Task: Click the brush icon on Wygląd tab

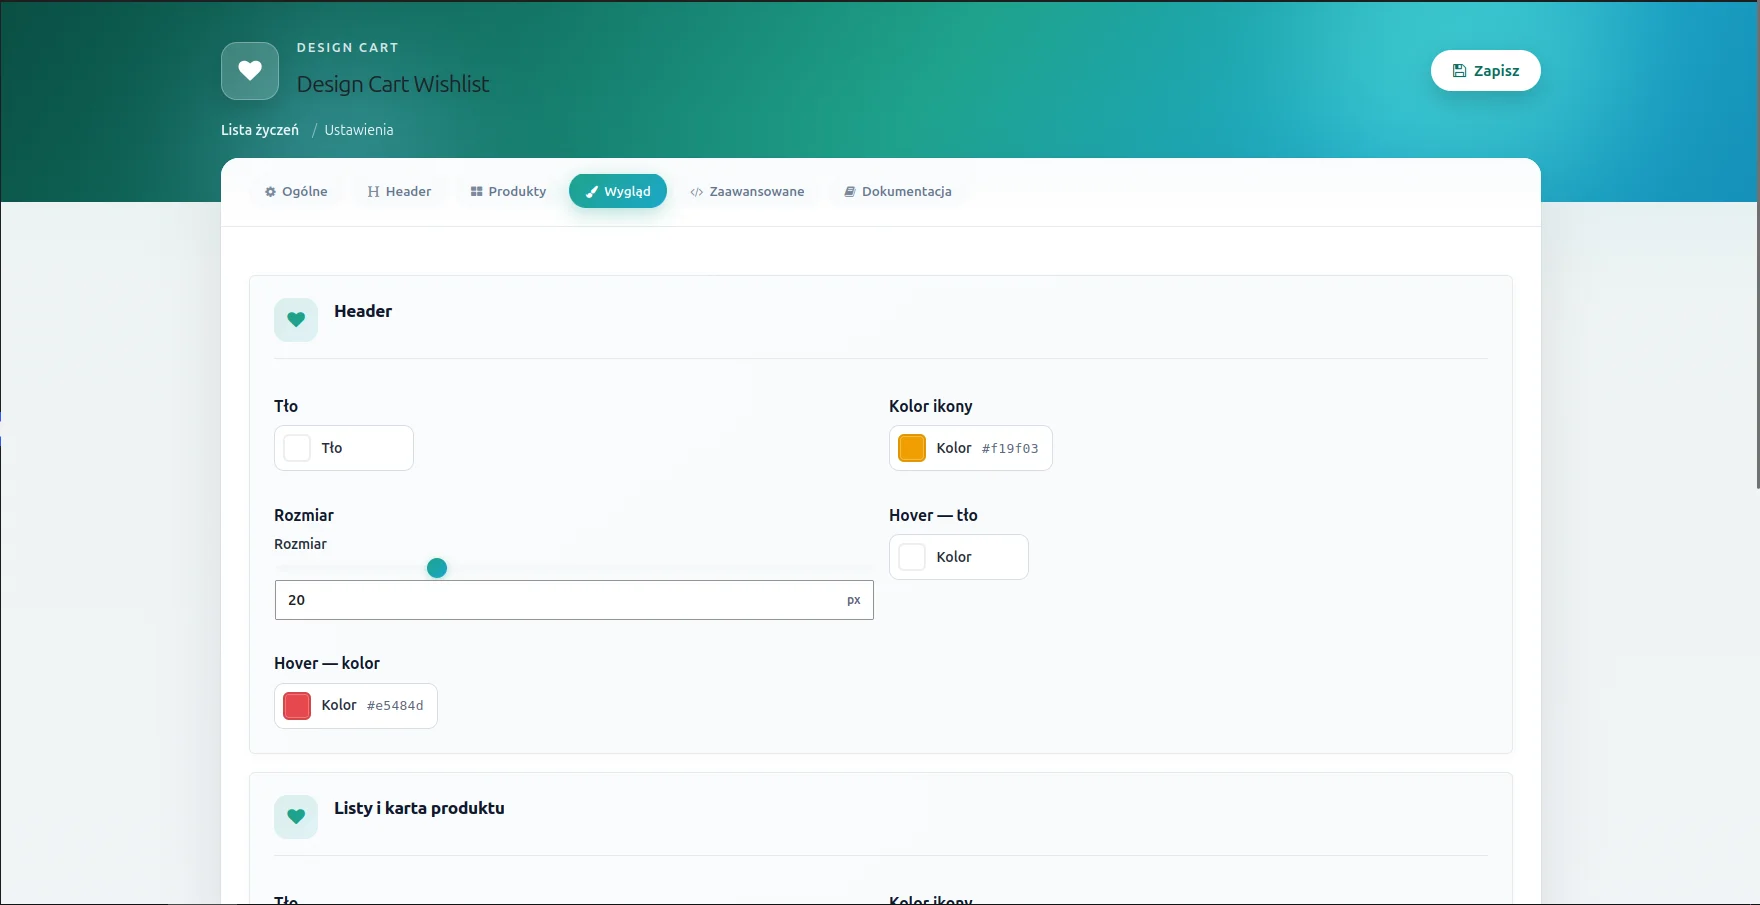Action: pos(591,192)
